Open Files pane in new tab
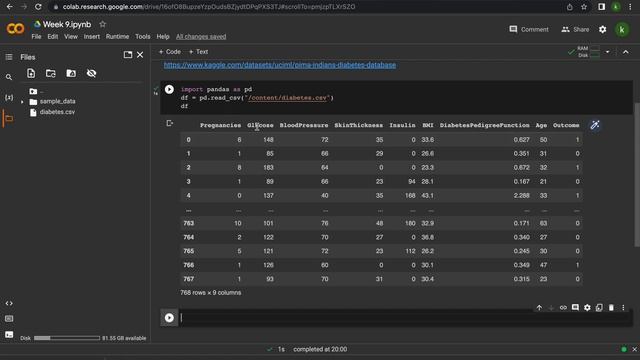The width and height of the screenshot is (640, 360). point(128,55)
